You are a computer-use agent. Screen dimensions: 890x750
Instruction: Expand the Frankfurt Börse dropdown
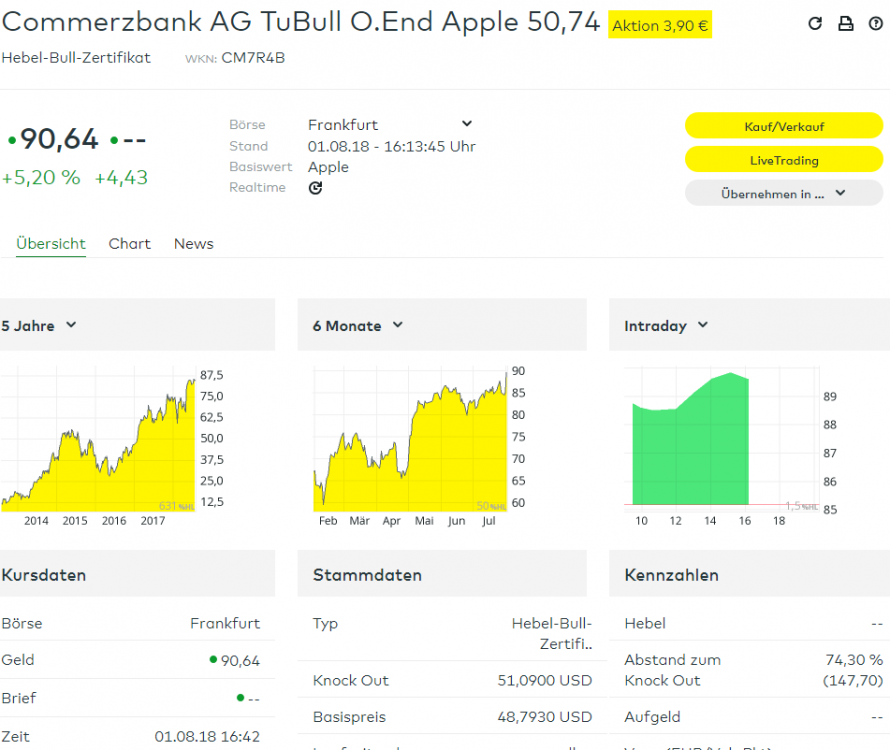point(466,124)
